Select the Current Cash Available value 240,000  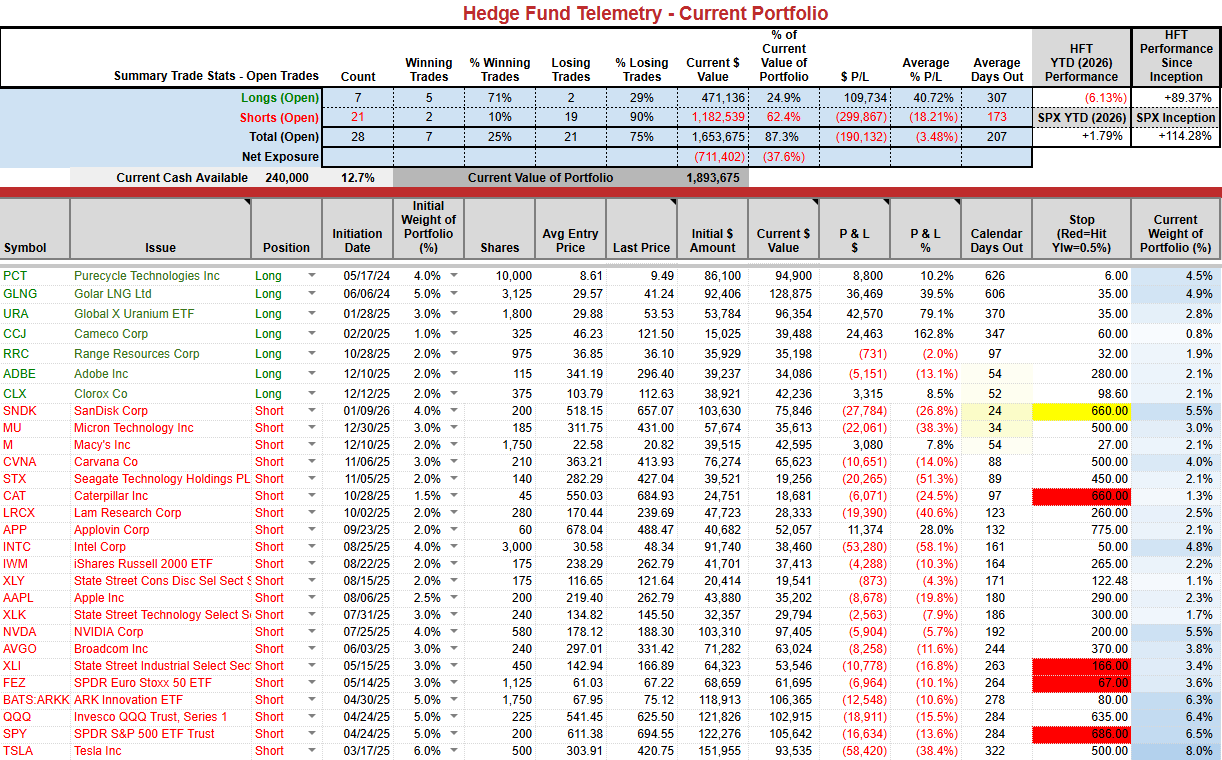[286, 178]
